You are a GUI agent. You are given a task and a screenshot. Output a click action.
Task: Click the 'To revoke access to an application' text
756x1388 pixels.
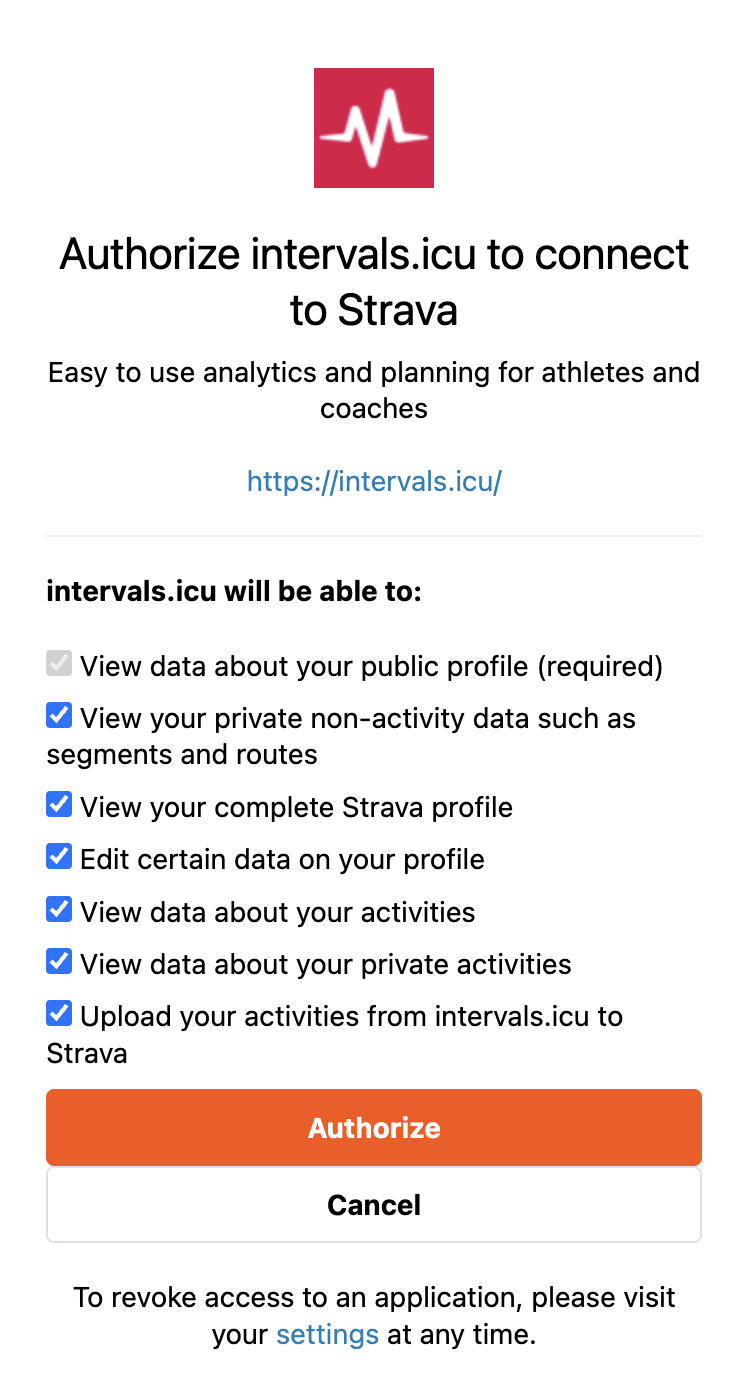tap(374, 1298)
